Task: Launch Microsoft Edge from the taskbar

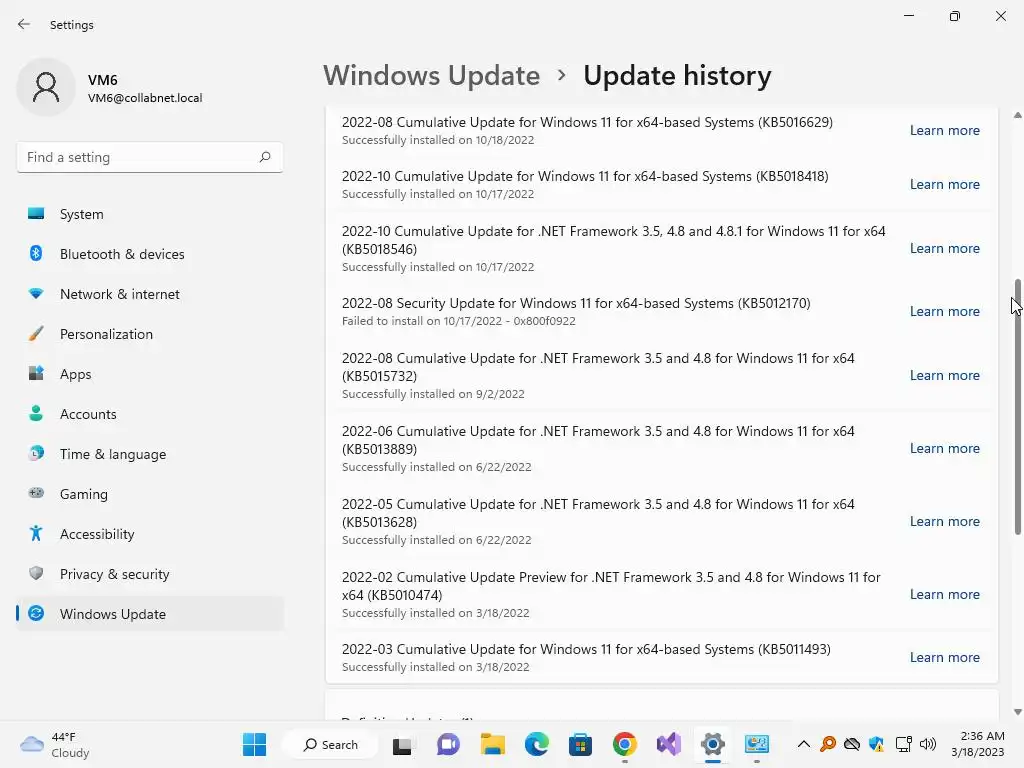Action: click(536, 744)
